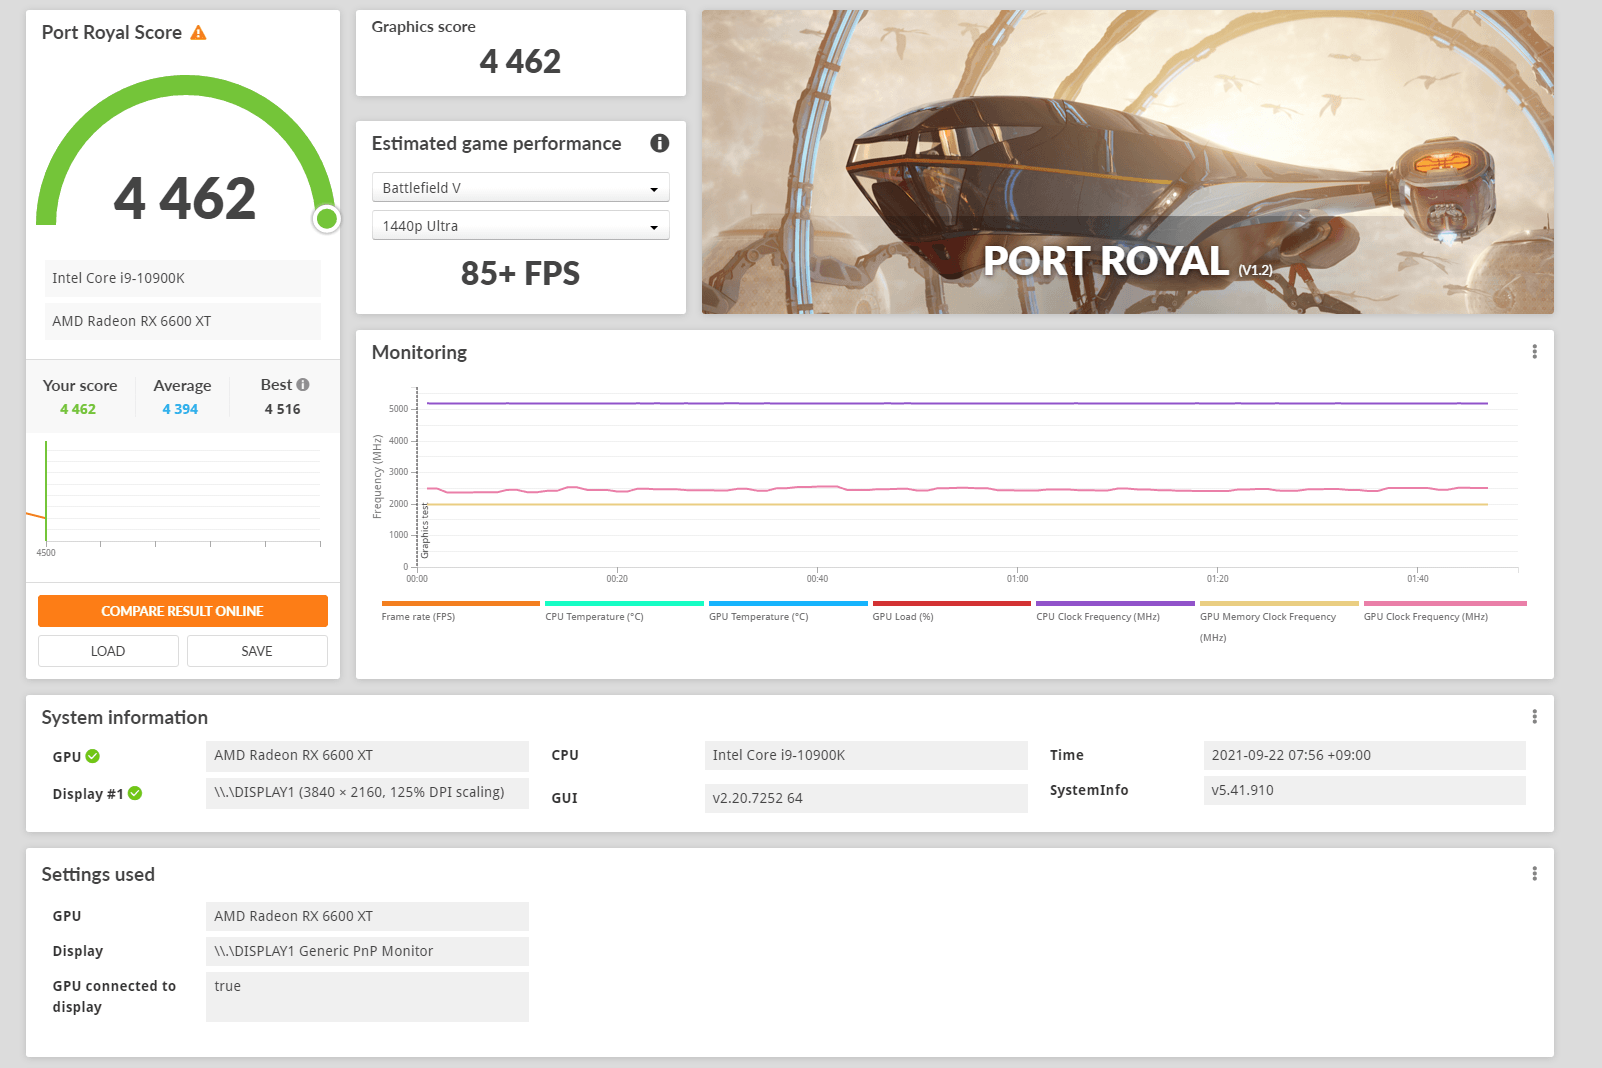Click the green checkmark next to GPU
Image resolution: width=1602 pixels, height=1068 pixels.
click(x=92, y=756)
